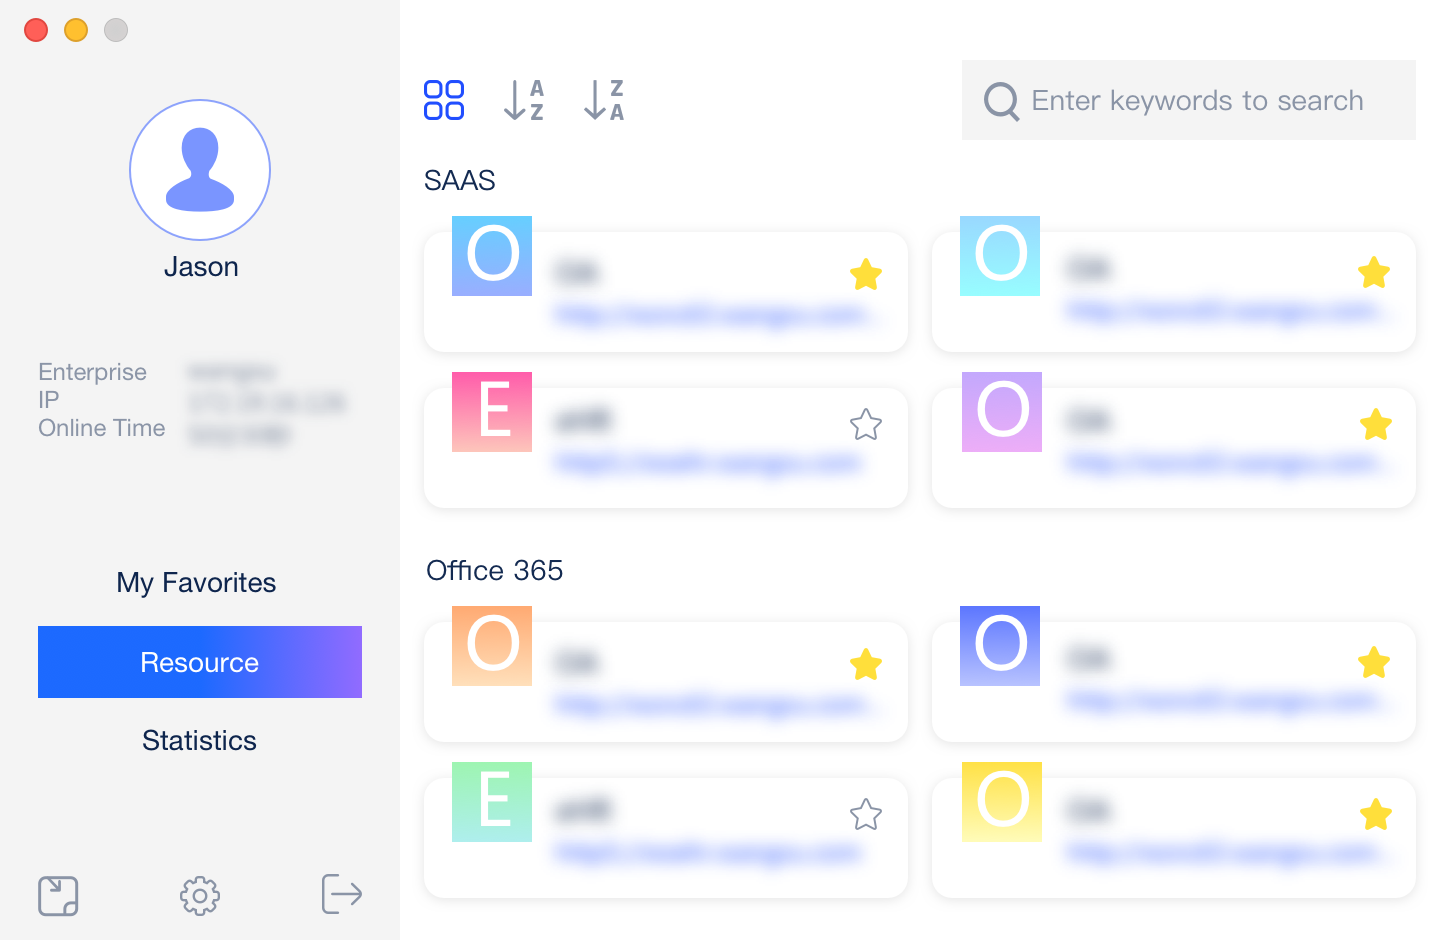Click the logout exit icon
Image resolution: width=1440 pixels, height=940 pixels.
pos(342,894)
